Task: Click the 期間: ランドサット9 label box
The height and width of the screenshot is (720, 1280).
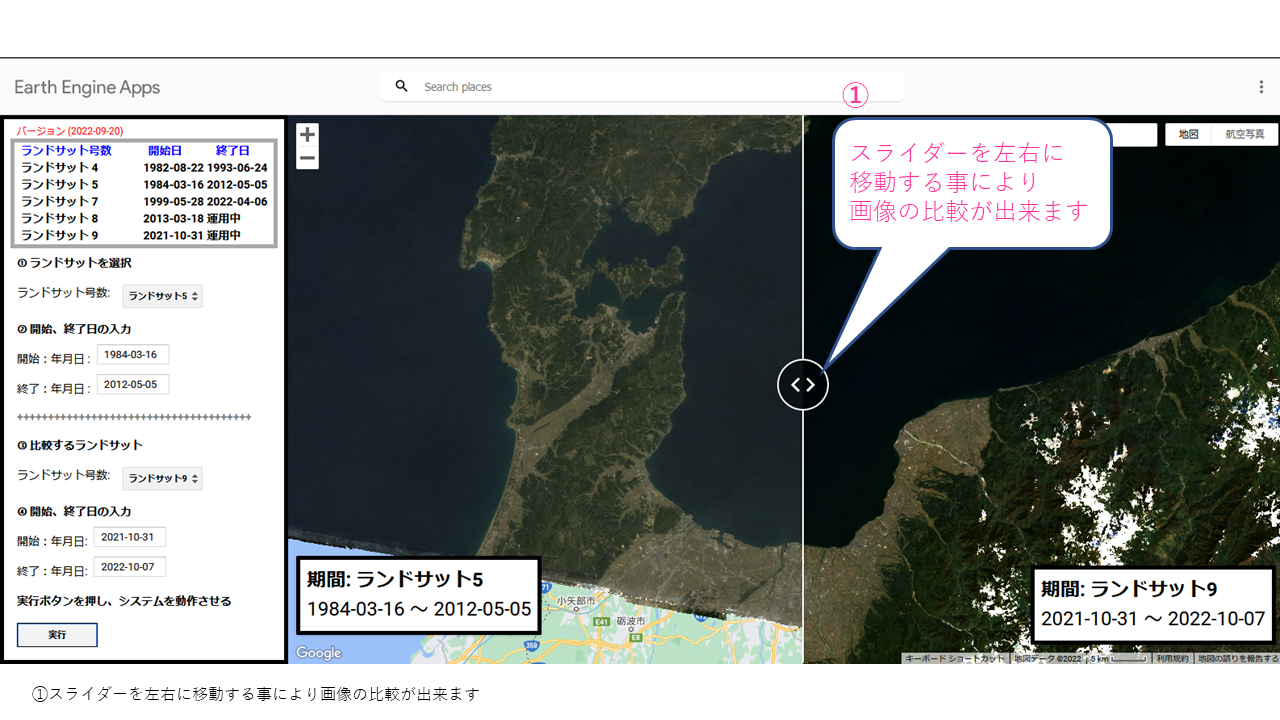Action: coord(1153,604)
